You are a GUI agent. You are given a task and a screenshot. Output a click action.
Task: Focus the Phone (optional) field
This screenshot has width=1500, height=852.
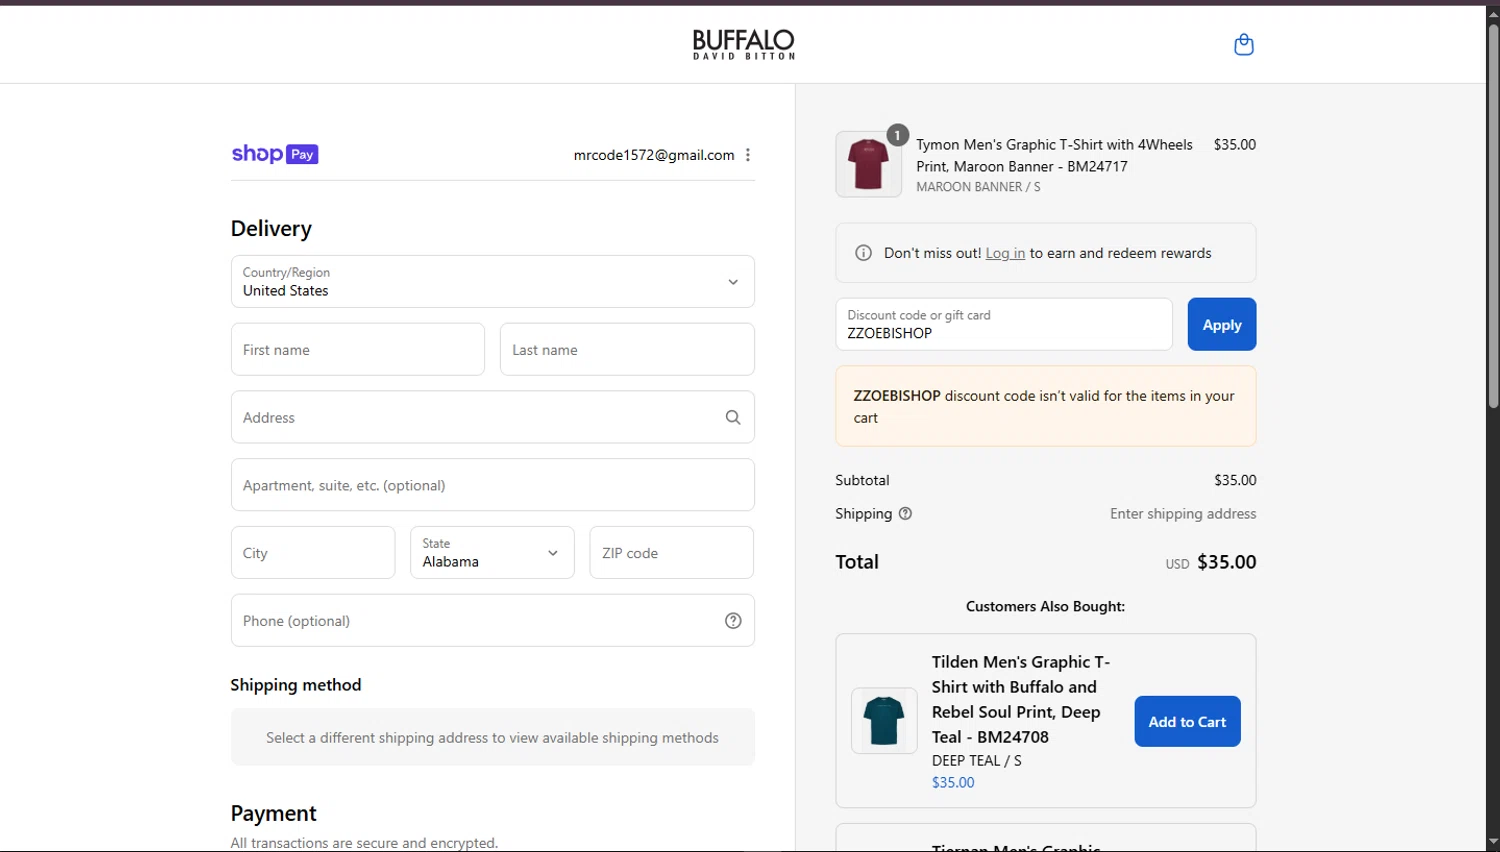click(492, 621)
